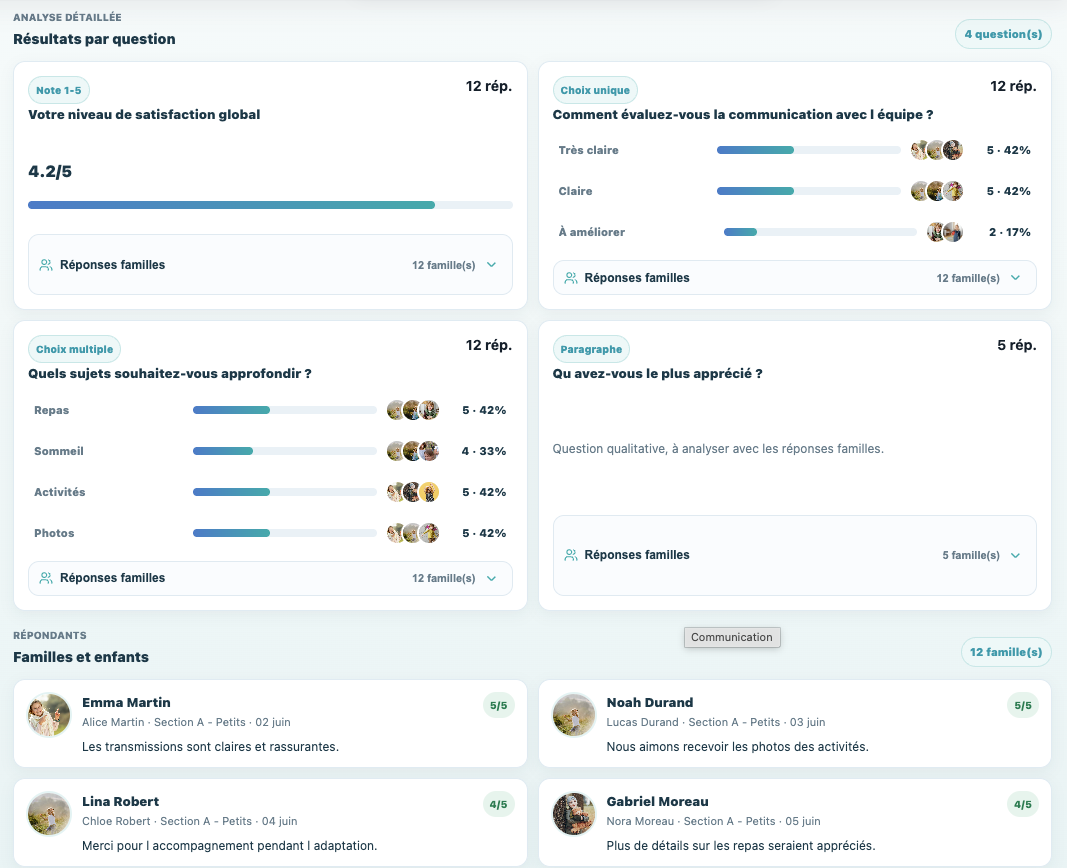1067x868 pixels.
Task: Expand the 5 famille(s) paragraph responses
Action: click(794, 555)
